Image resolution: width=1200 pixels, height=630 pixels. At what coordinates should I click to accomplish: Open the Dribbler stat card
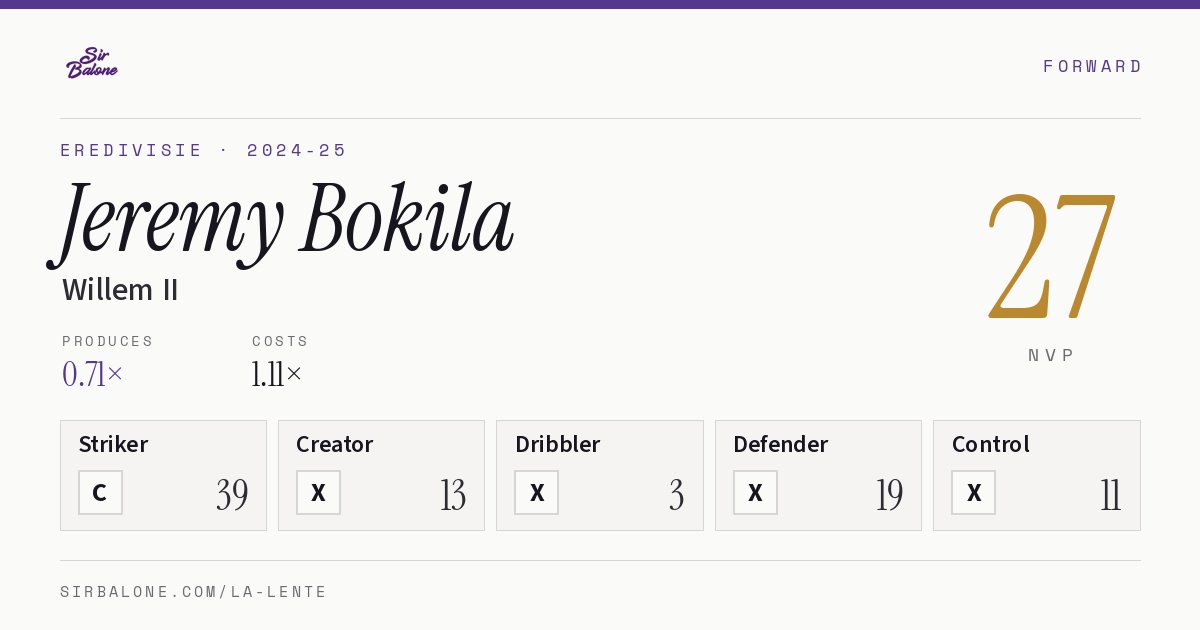click(x=600, y=475)
